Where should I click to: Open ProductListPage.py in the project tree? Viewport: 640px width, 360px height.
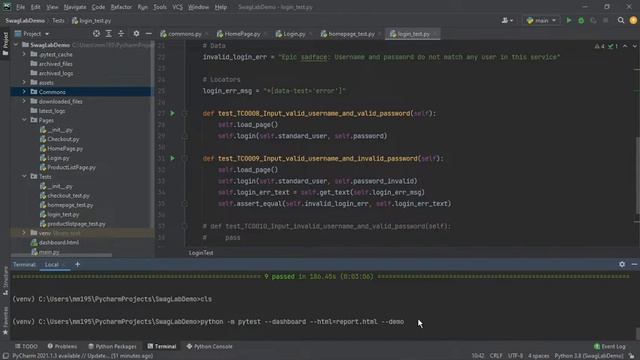pos(71,167)
